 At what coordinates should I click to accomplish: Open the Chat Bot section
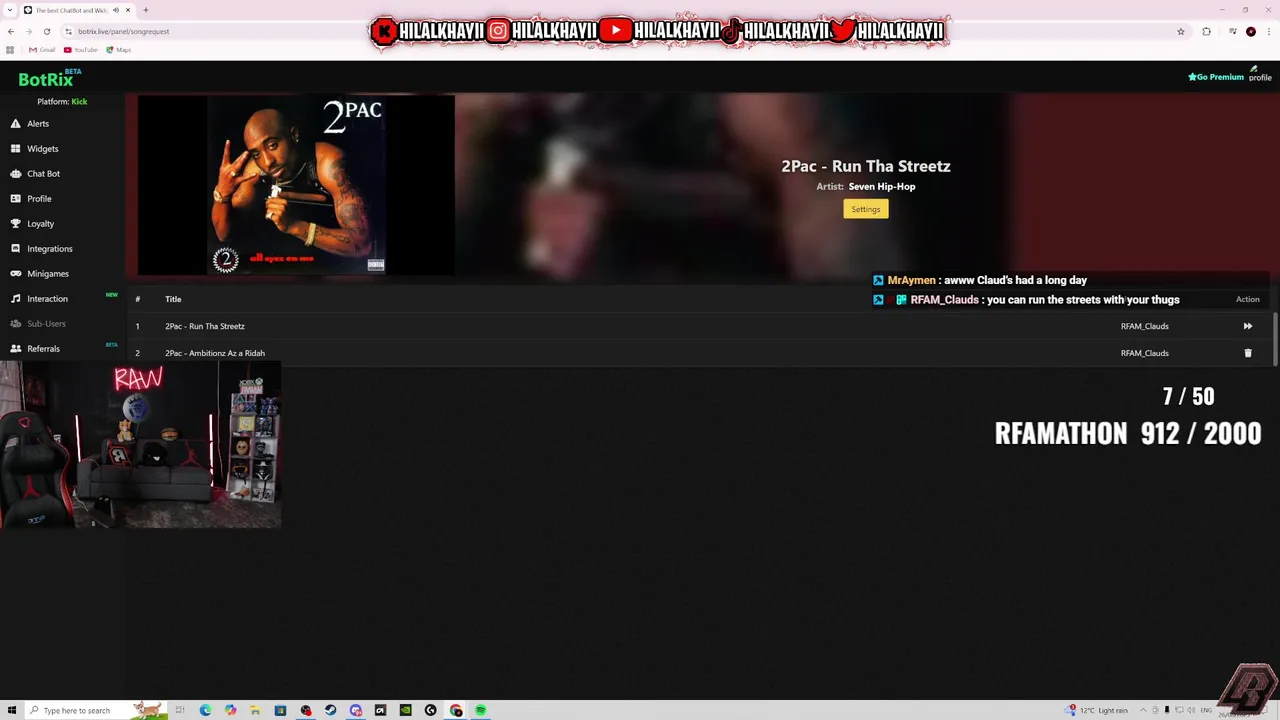click(x=35, y=174)
